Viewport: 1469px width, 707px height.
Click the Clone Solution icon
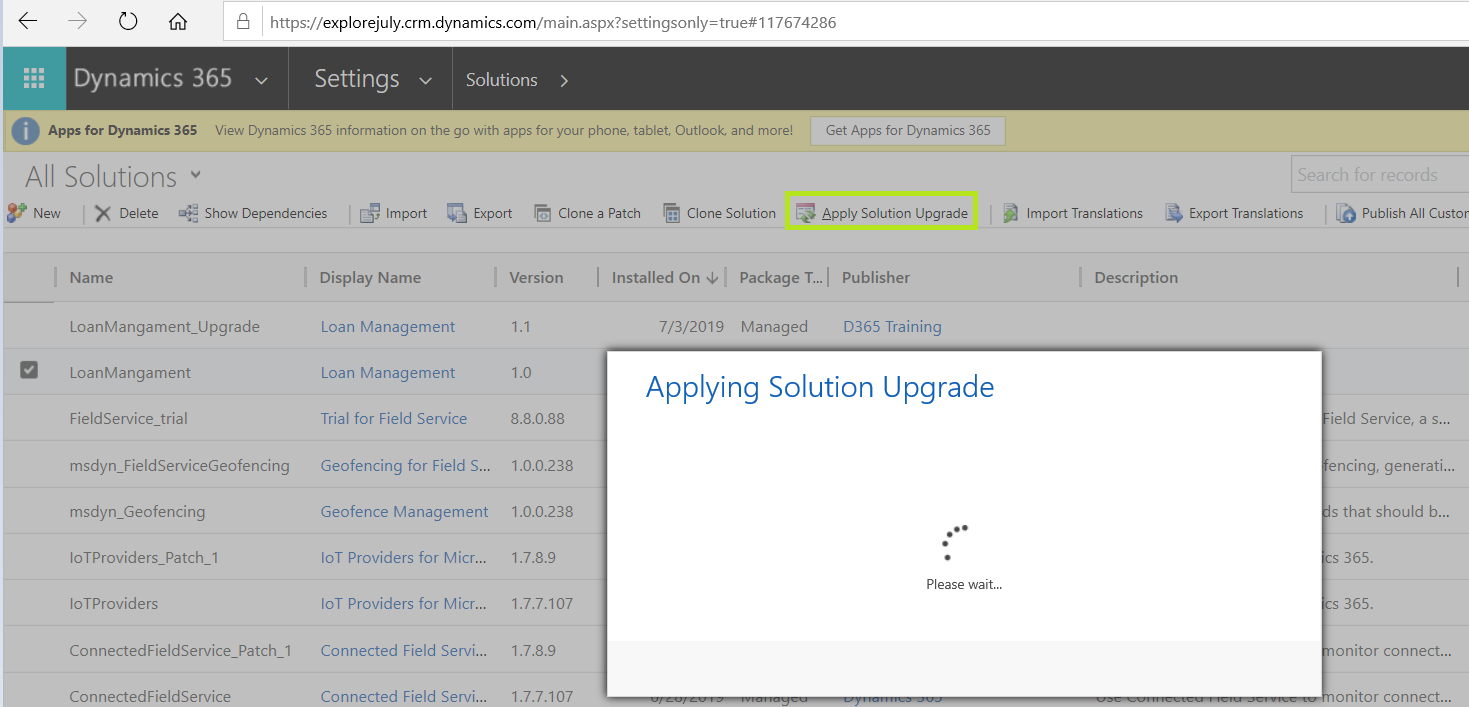pos(672,213)
